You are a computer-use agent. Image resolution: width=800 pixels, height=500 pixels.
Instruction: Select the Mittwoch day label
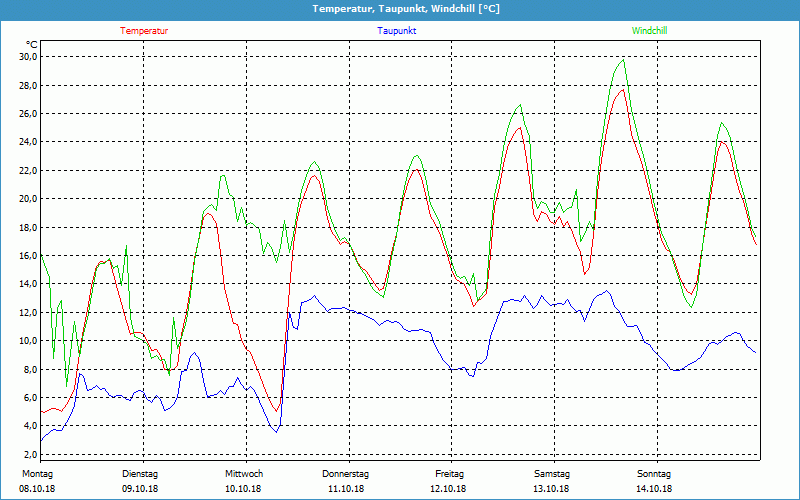point(244,474)
